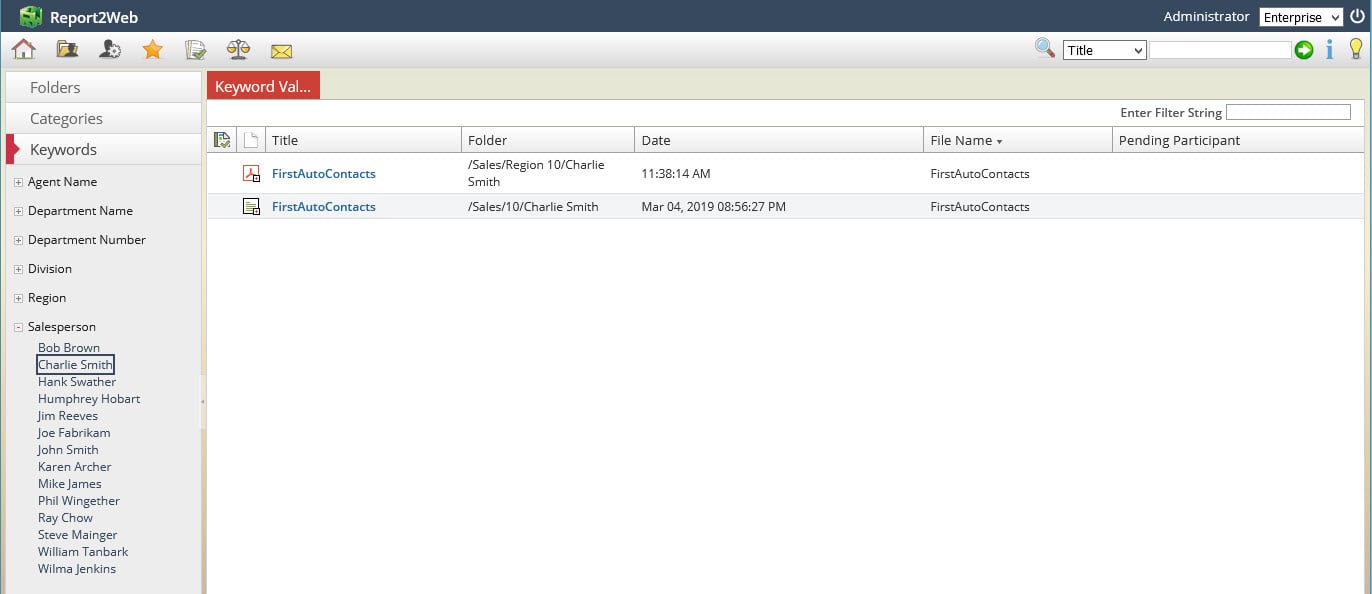This screenshot has height=594, width=1372.
Task: Switch to the Folders panel tab
Action: tap(55, 87)
